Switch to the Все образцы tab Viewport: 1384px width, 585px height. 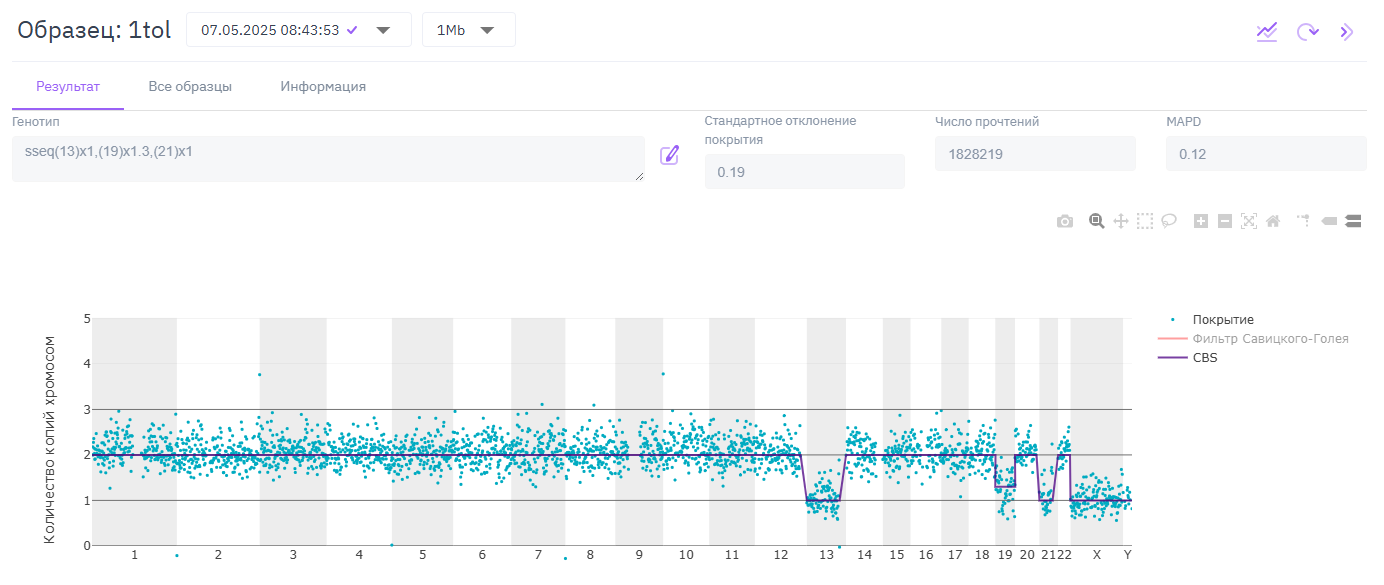coord(190,87)
